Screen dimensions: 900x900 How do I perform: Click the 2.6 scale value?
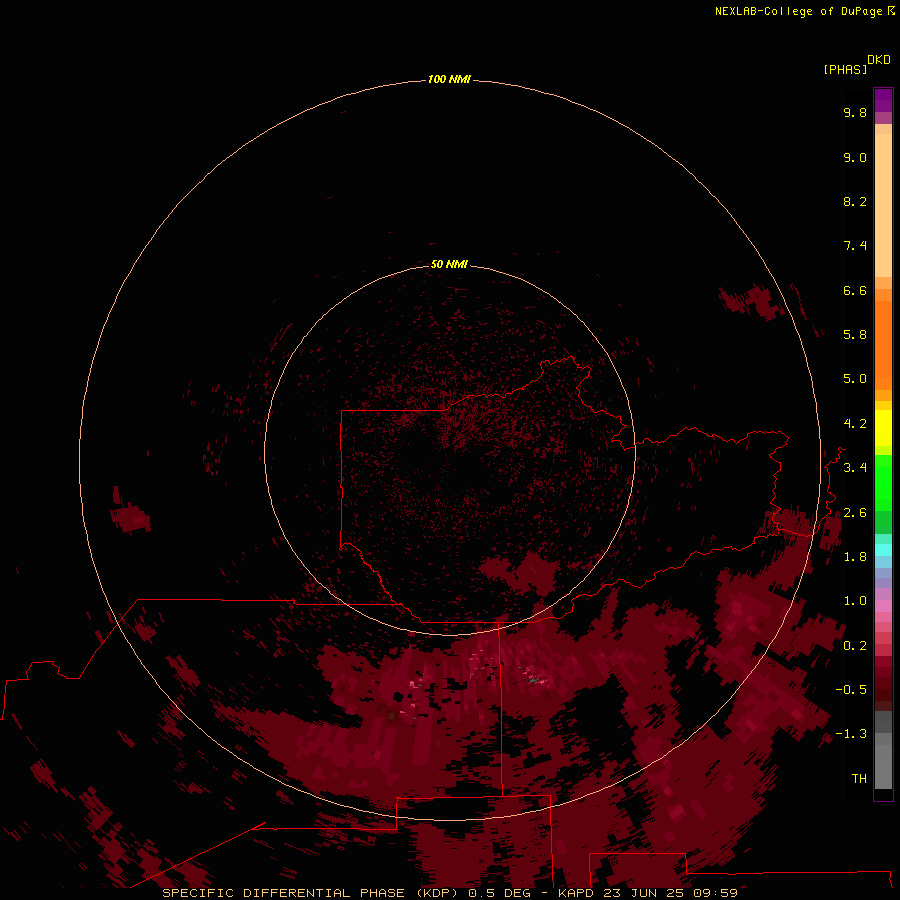point(855,513)
